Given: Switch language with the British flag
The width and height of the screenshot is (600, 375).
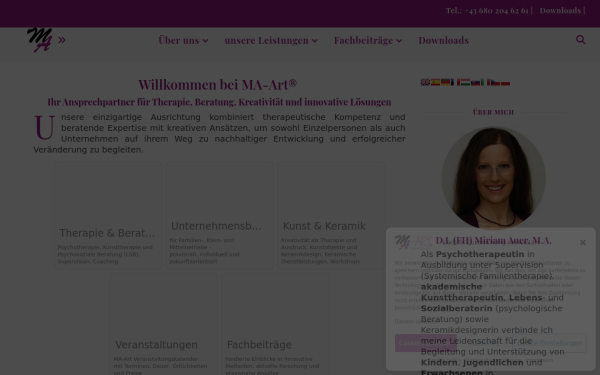Looking at the screenshot, I should pos(425,82).
